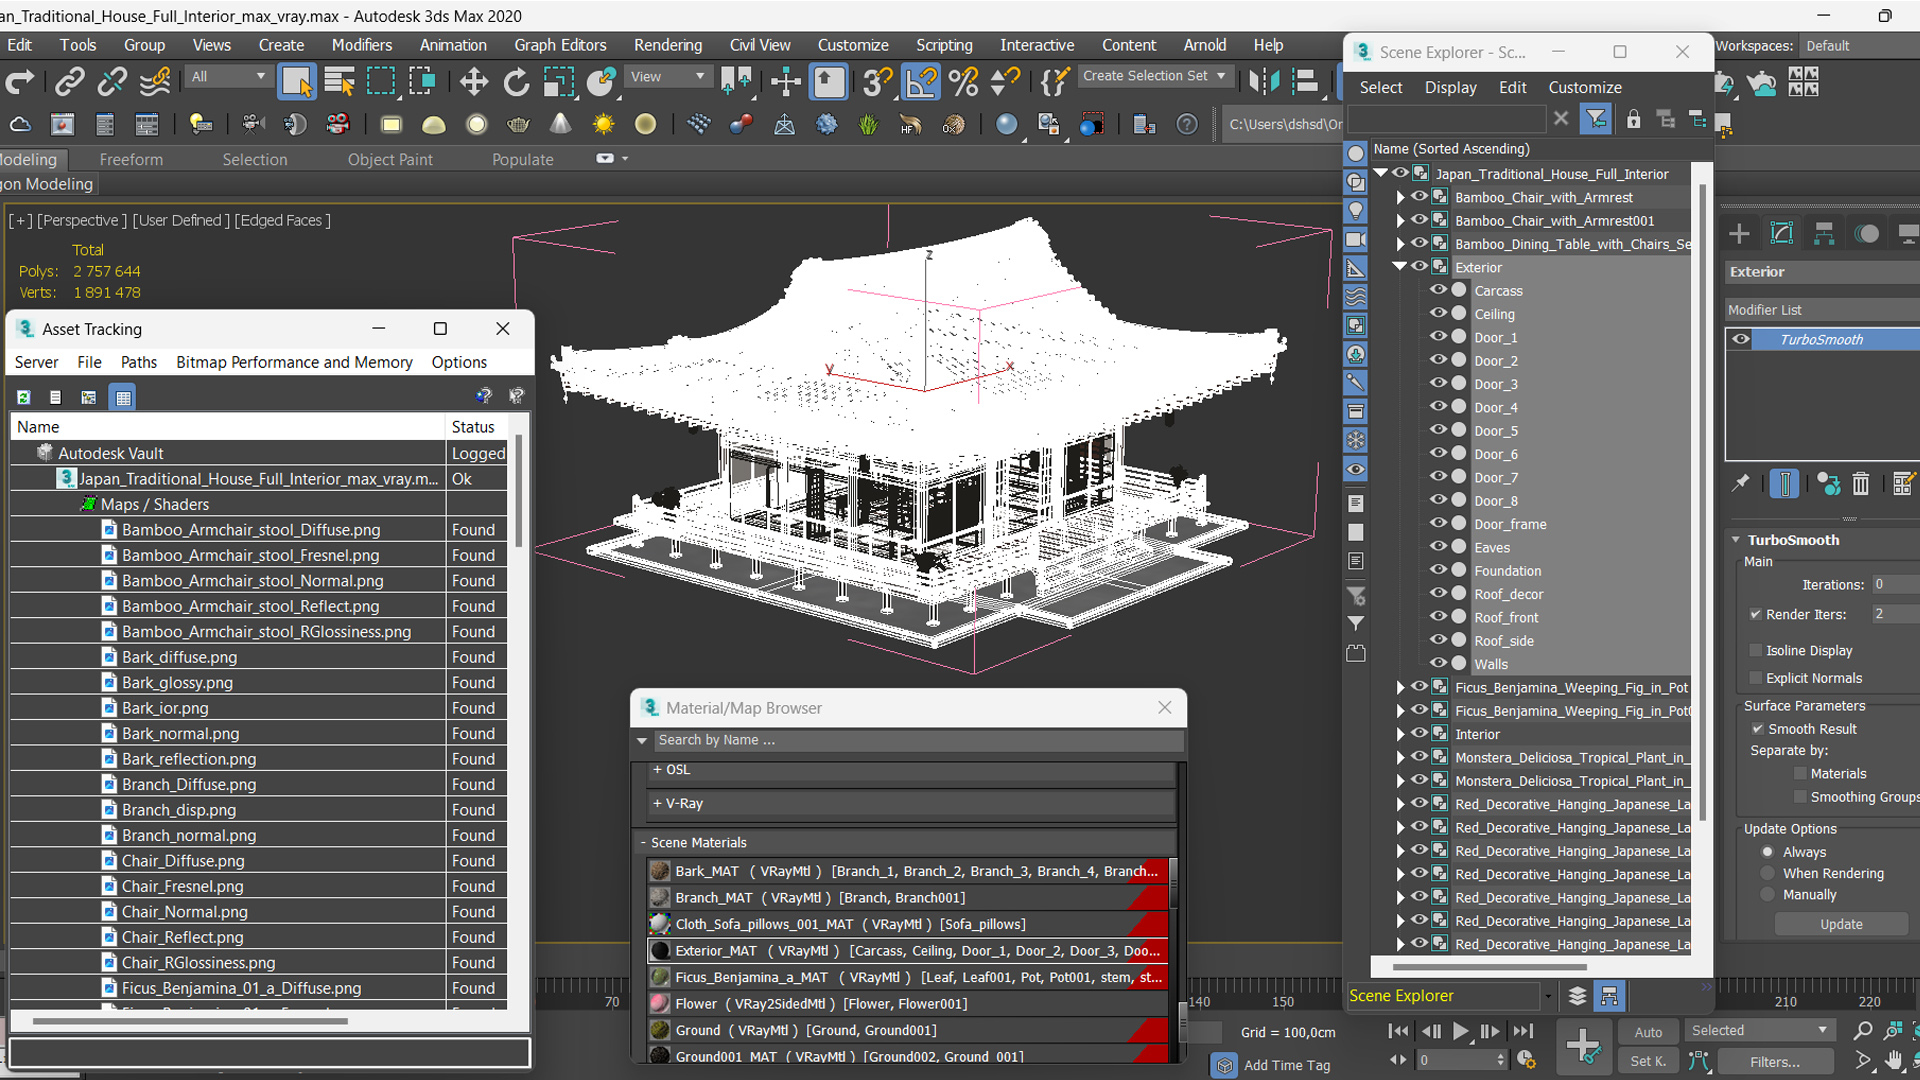1920x1080 pixels.
Task: Enable Explicit Normals checkbox
Action: [1755, 678]
